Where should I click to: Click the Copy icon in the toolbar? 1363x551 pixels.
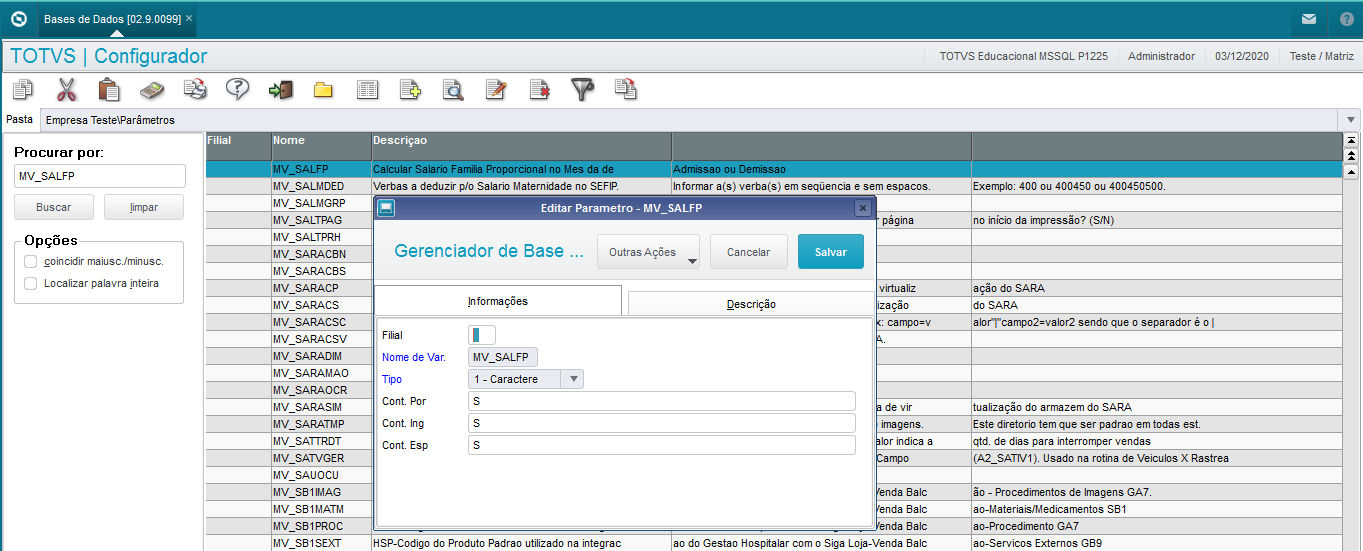pos(22,89)
